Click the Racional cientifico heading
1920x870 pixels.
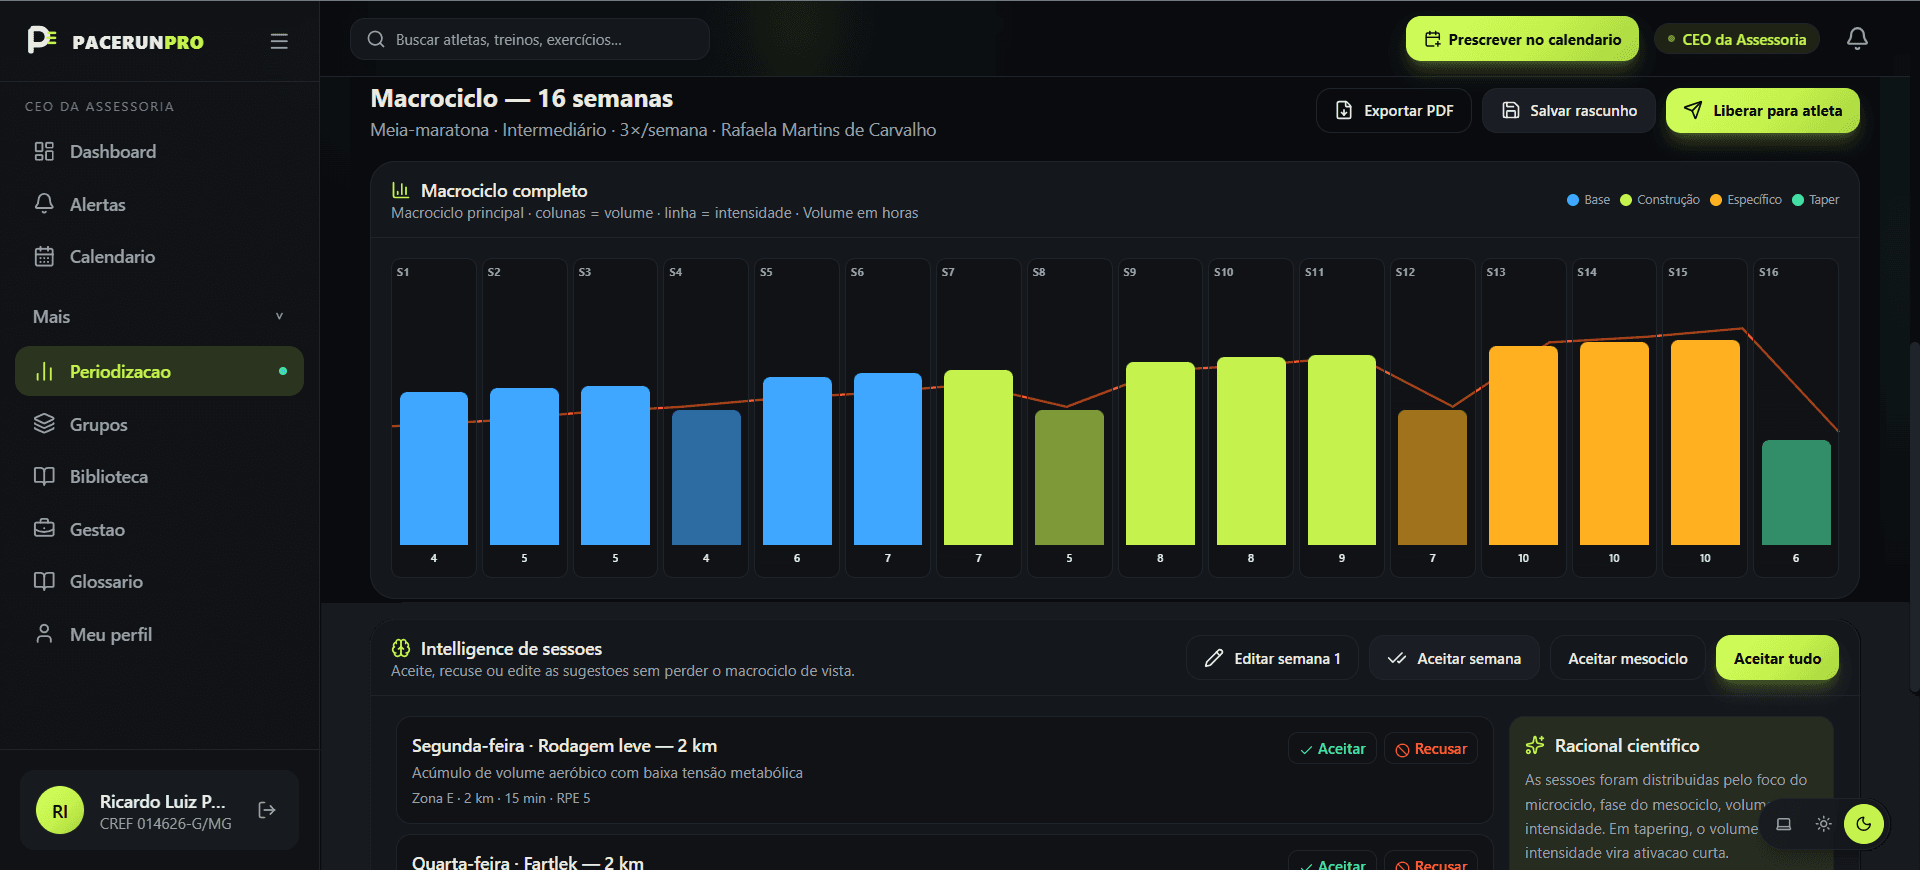1627,745
